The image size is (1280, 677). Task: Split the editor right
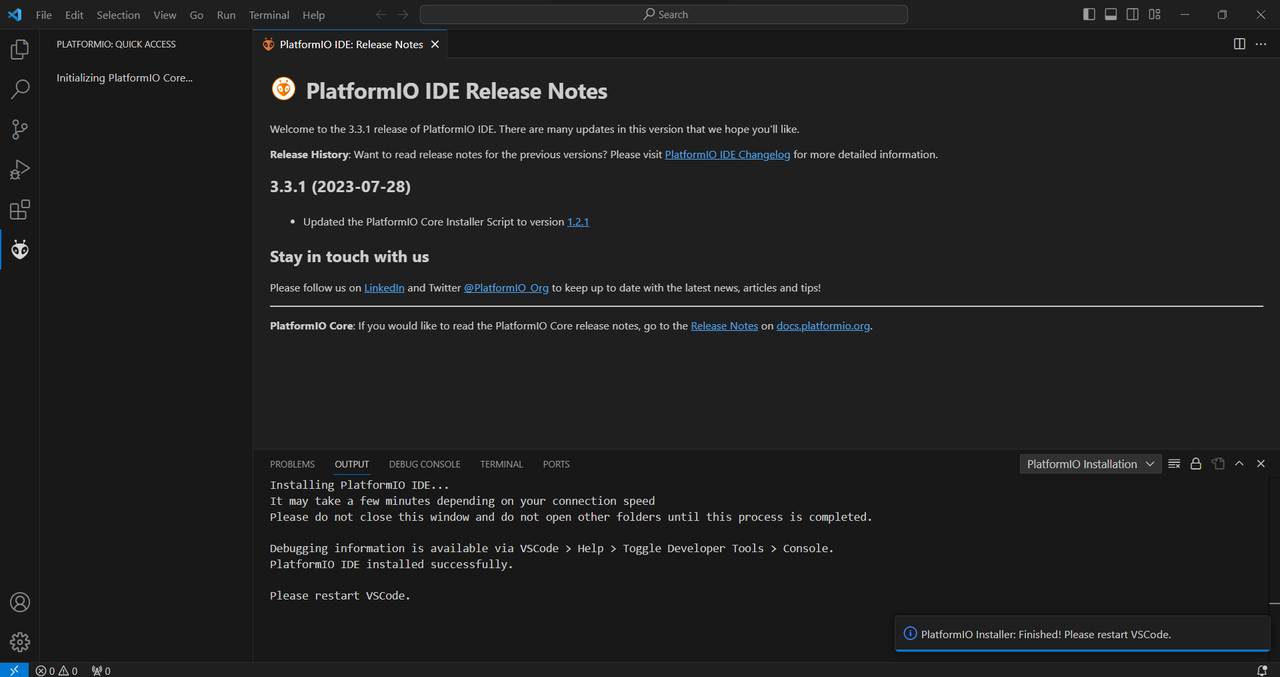[1239, 44]
